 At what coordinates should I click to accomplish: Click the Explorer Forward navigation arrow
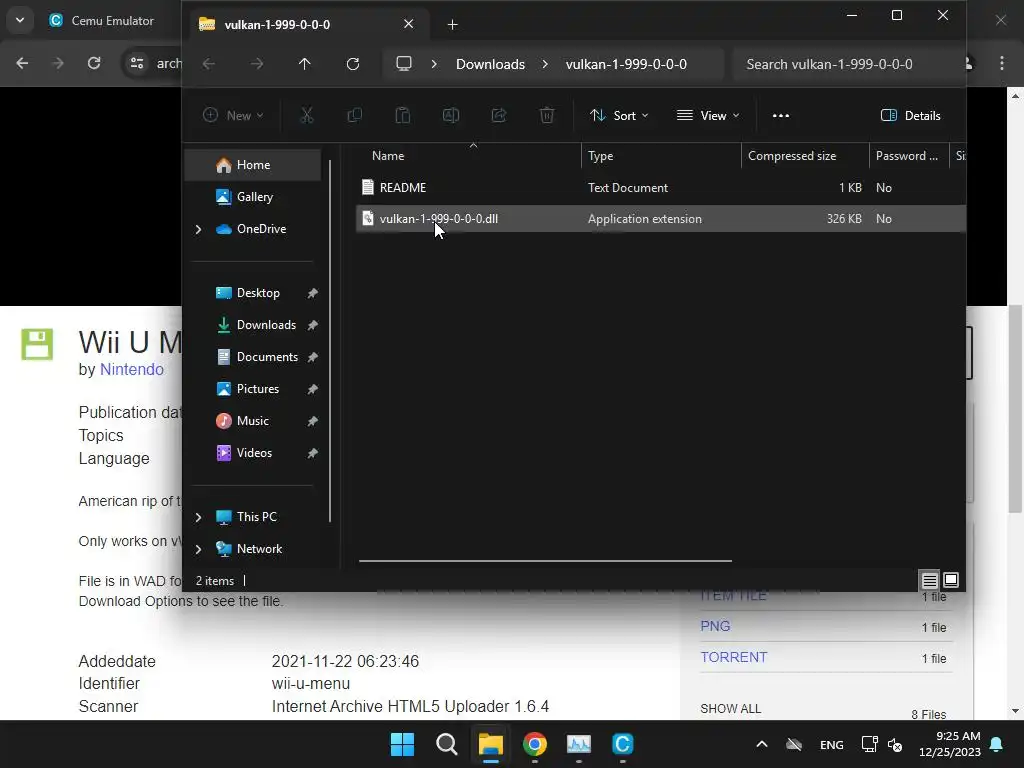pos(257,63)
